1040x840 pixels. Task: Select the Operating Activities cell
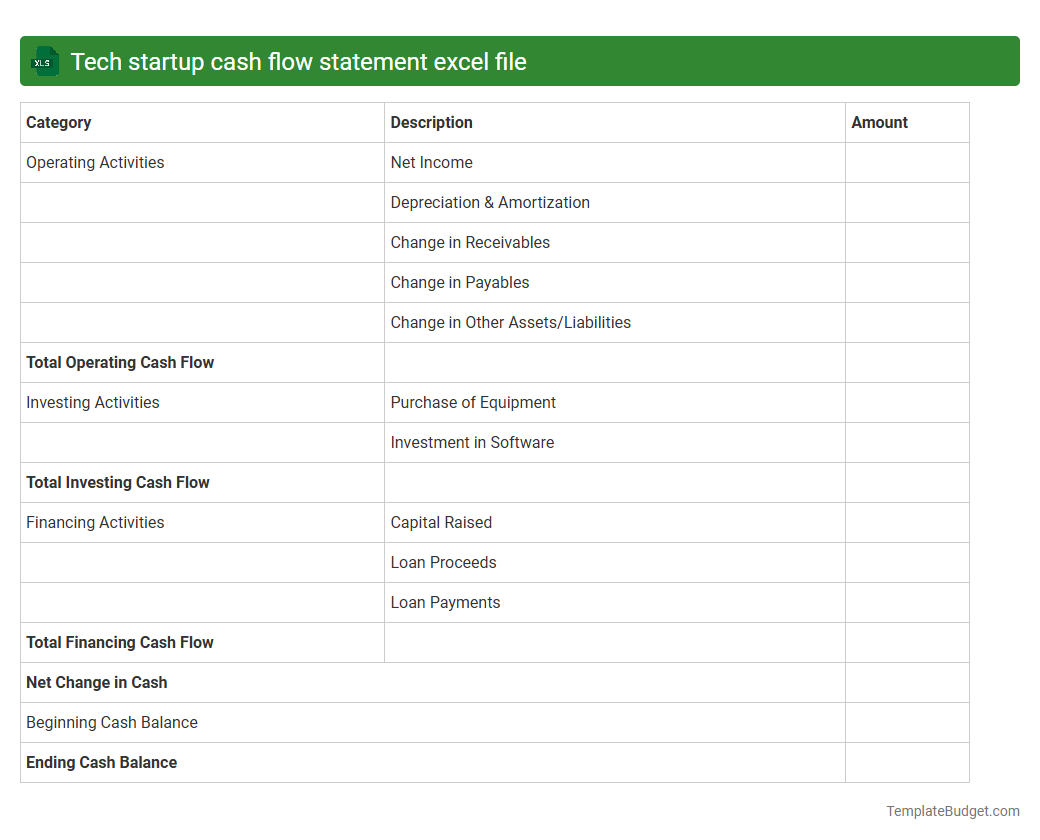tap(95, 162)
